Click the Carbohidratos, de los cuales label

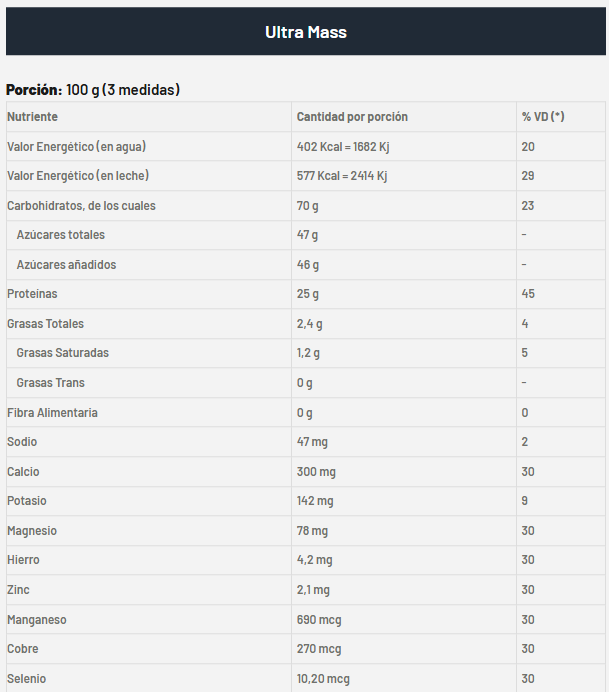(81, 206)
